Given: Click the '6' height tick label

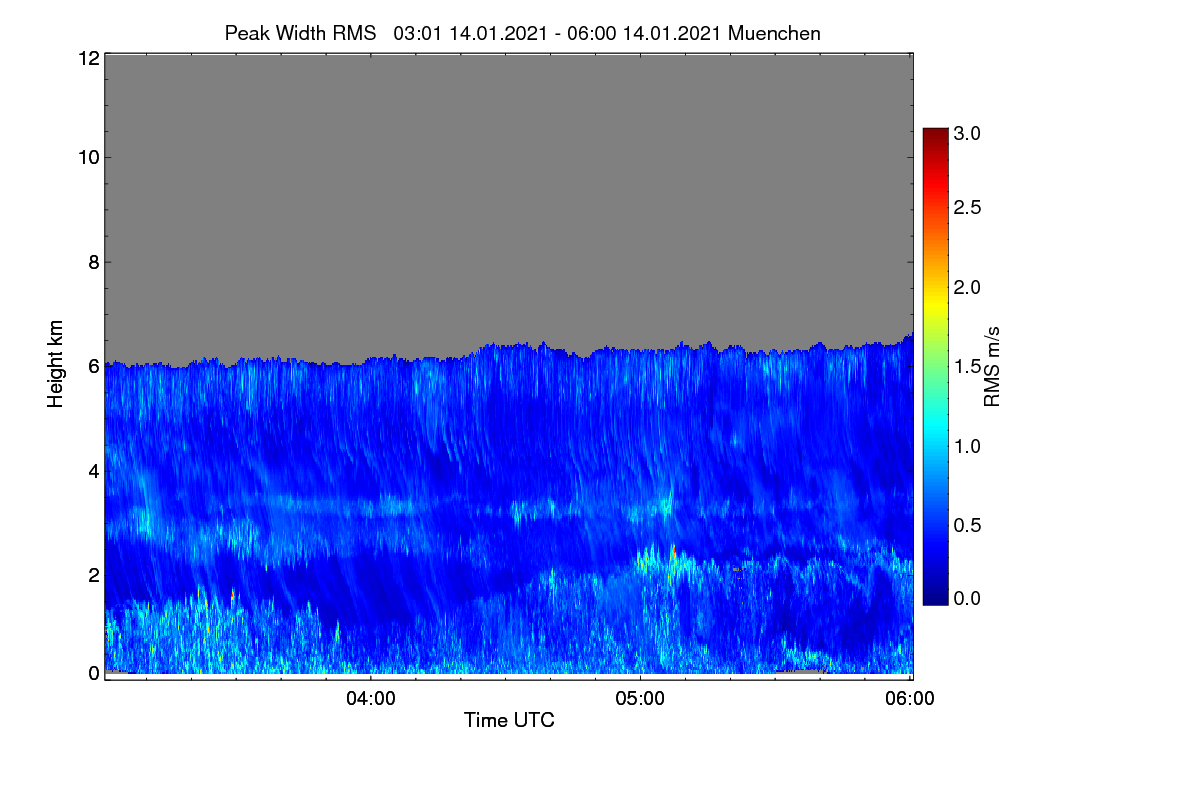Looking at the screenshot, I should [93, 366].
